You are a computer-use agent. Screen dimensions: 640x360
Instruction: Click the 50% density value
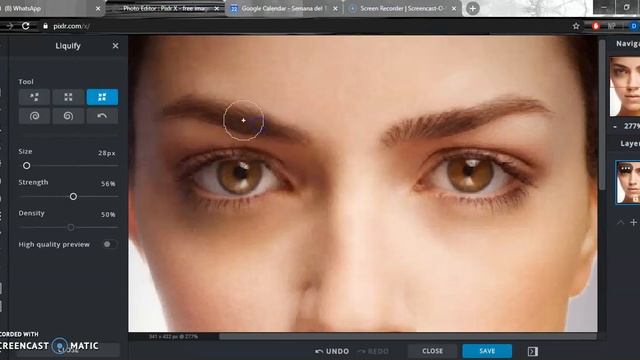tap(108, 214)
